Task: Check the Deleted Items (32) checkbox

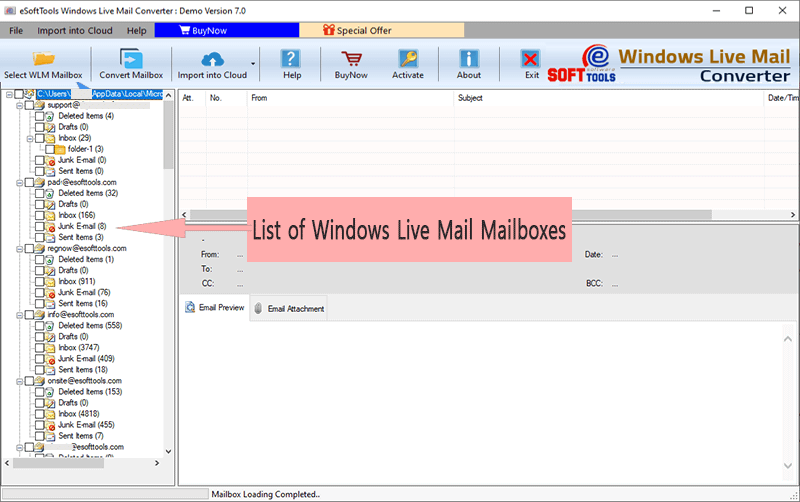Action: pos(39,193)
